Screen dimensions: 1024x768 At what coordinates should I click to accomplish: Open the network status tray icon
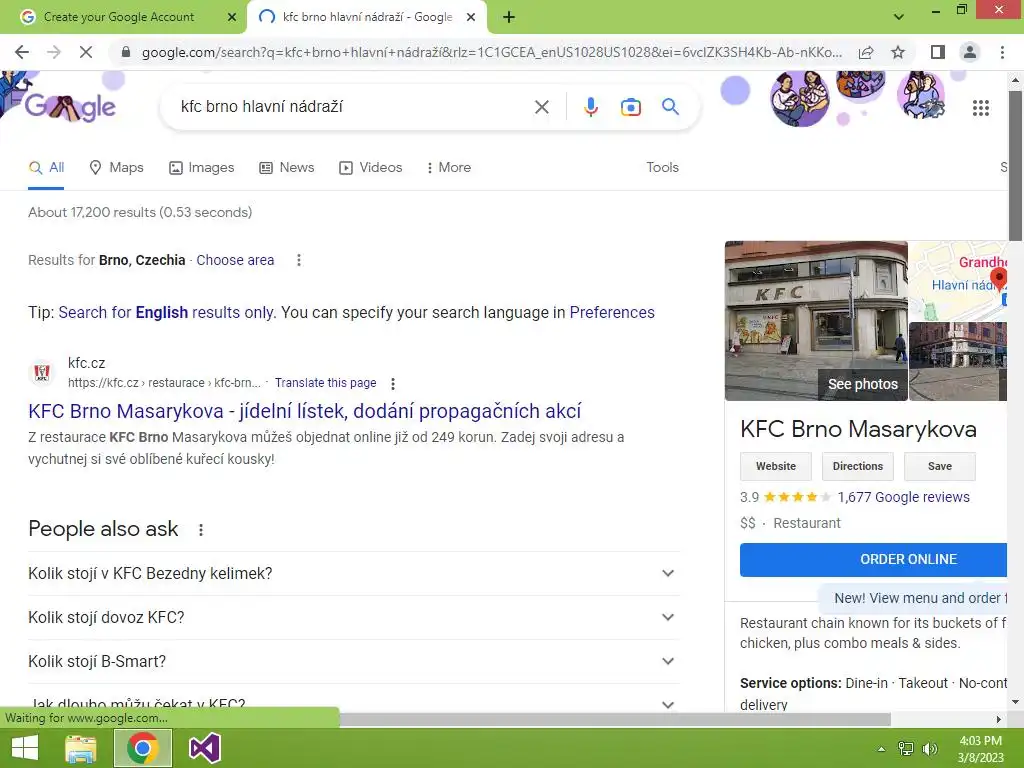906,748
